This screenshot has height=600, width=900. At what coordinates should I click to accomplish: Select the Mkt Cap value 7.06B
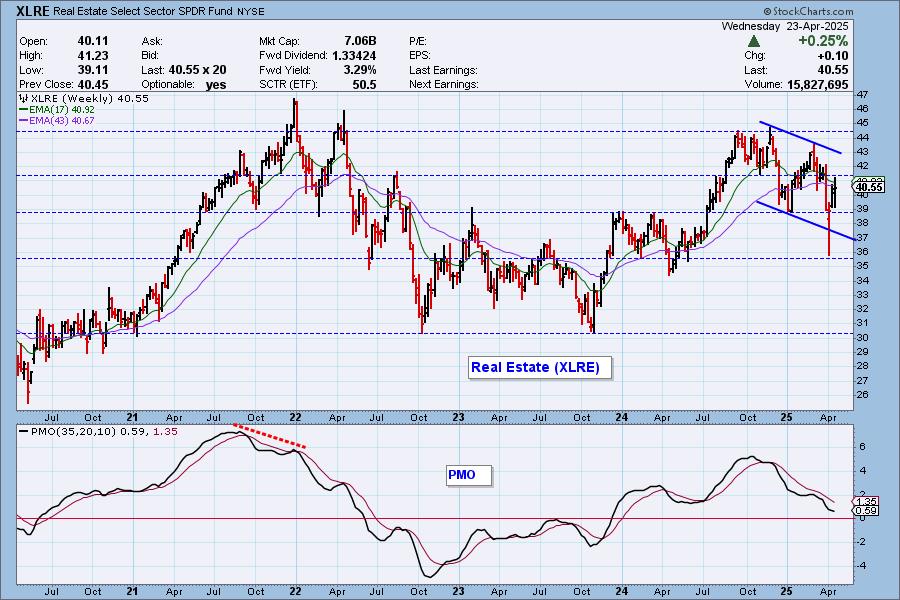click(360, 41)
